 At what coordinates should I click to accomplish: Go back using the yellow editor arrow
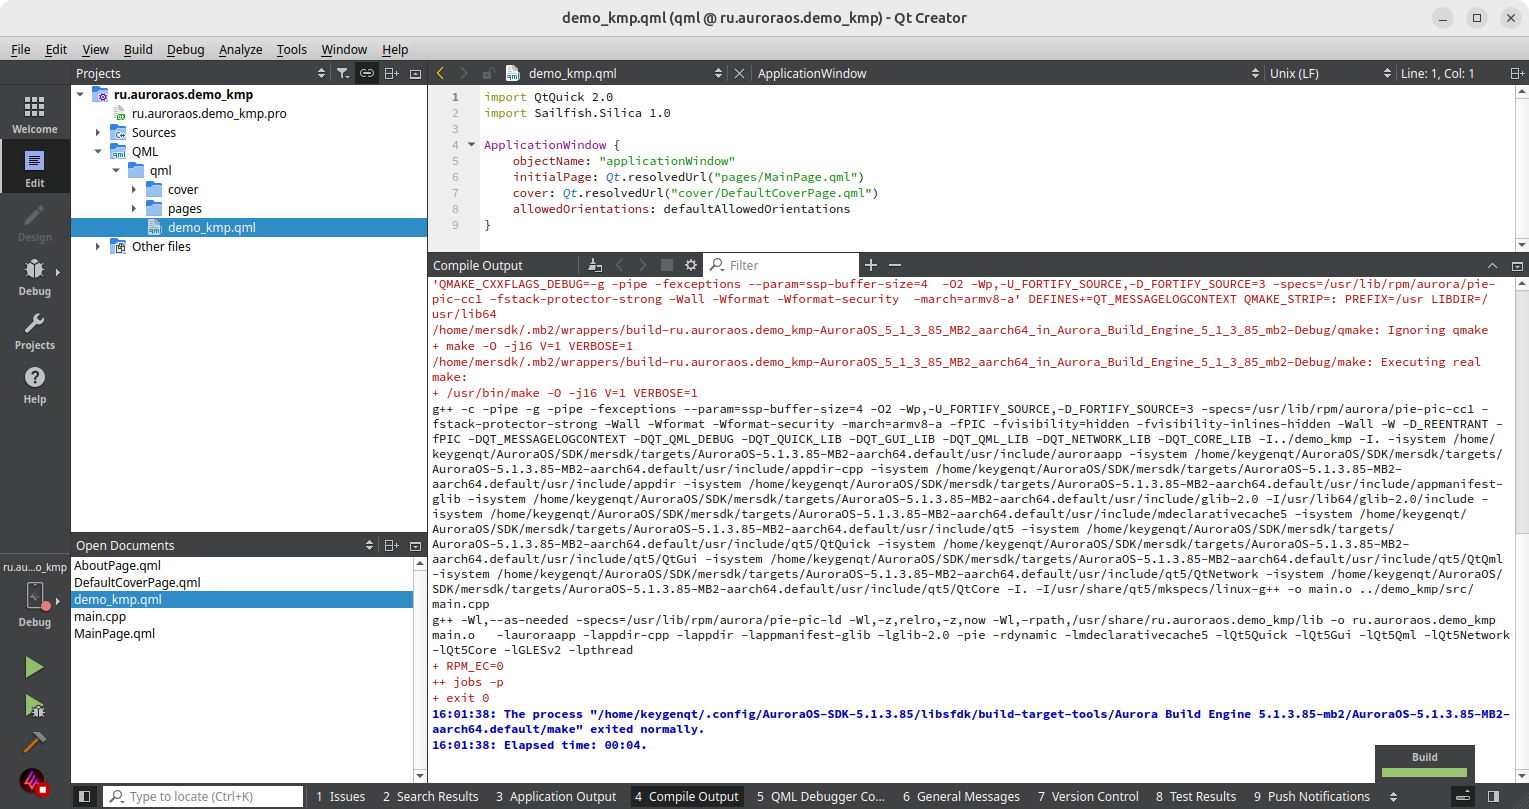tap(441, 73)
